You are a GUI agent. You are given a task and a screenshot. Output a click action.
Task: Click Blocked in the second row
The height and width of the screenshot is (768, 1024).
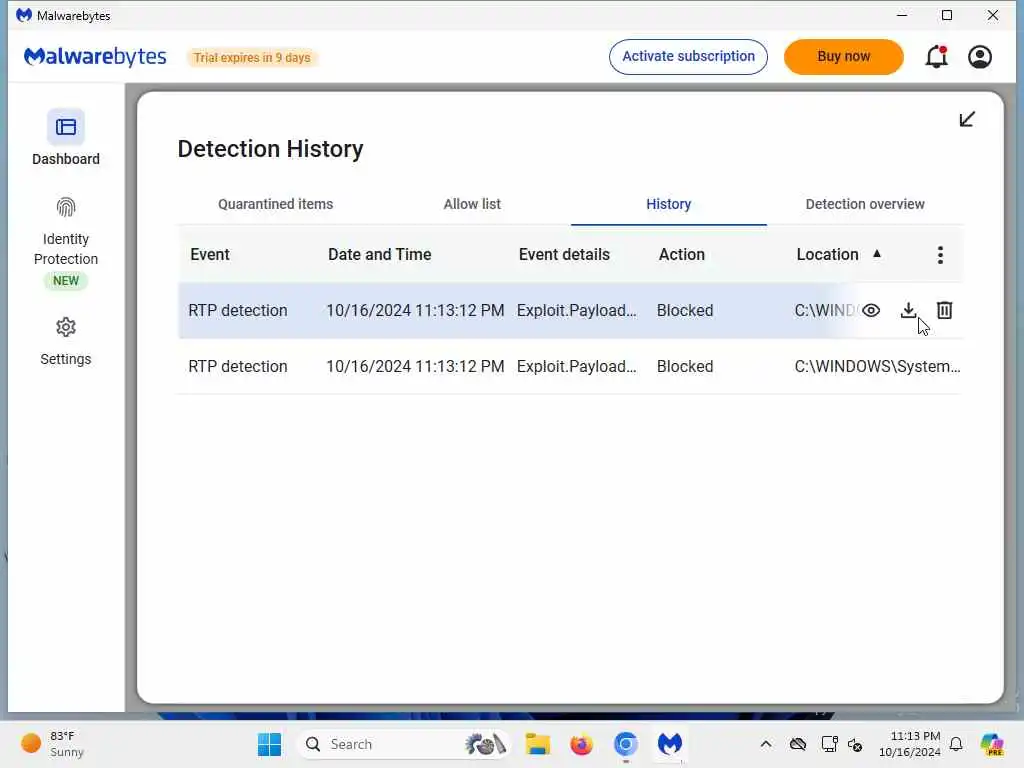tap(684, 366)
